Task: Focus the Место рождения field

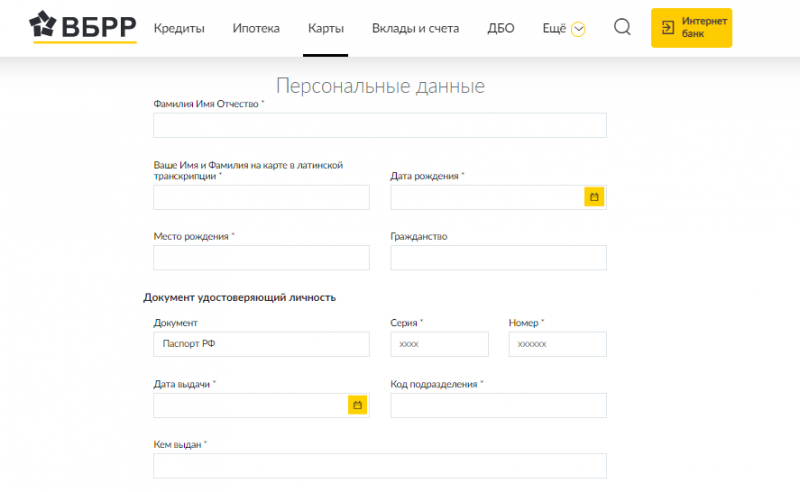Action: point(261,258)
